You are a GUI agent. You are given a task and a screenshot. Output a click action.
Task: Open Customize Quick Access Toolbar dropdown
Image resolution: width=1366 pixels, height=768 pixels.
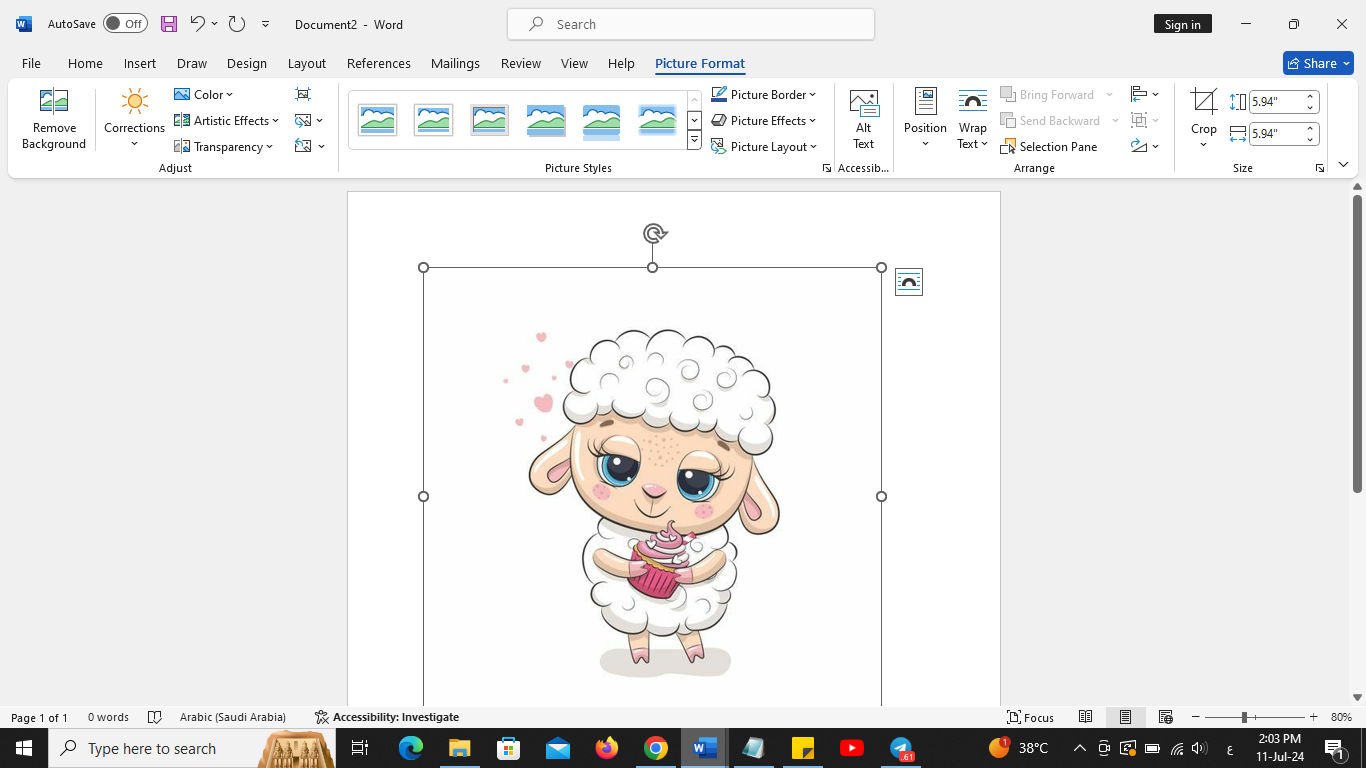click(x=265, y=24)
